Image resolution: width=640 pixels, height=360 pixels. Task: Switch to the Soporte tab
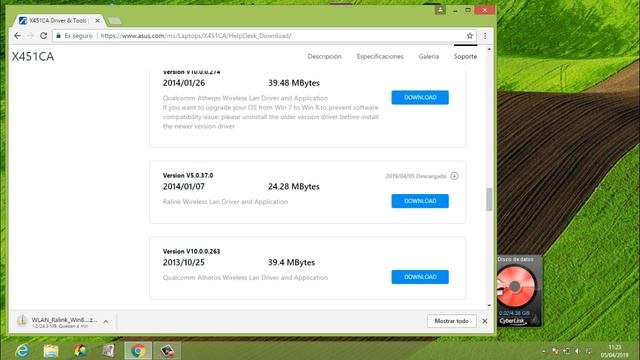pos(465,56)
